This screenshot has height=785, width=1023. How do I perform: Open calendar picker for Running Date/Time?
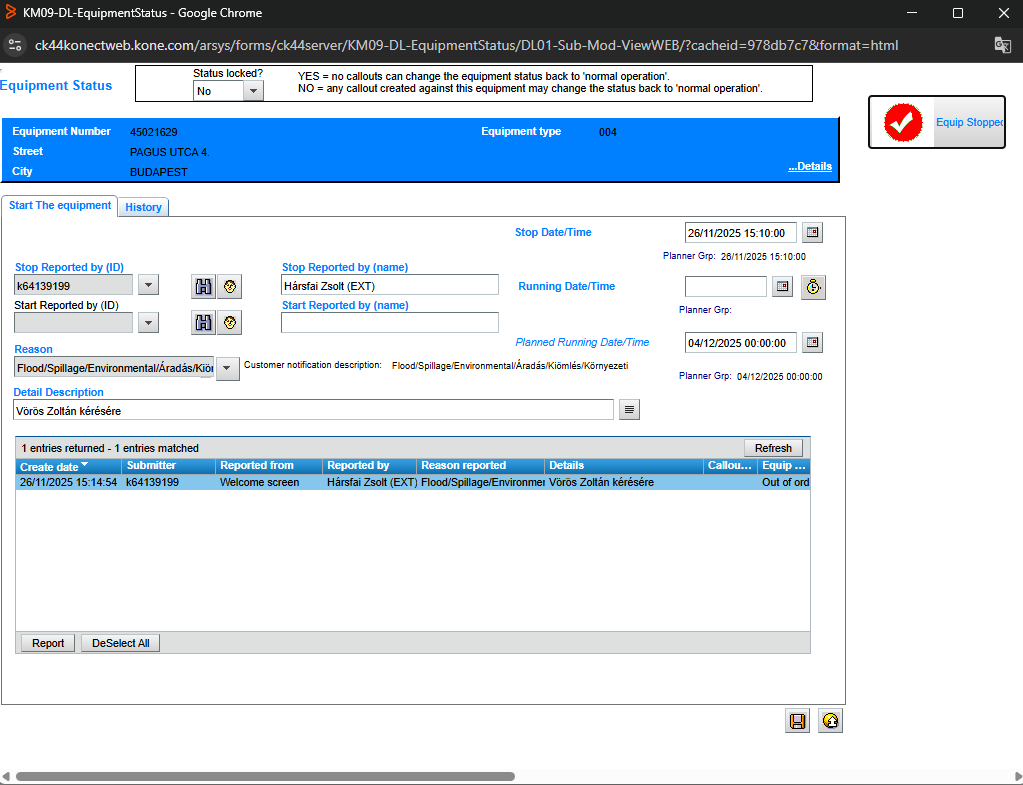click(x=783, y=287)
